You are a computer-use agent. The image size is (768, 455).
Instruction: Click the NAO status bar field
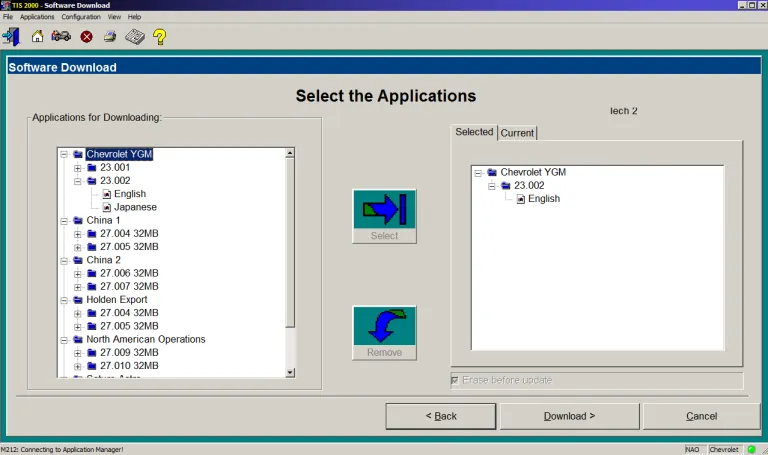pyautogui.click(x=695, y=449)
